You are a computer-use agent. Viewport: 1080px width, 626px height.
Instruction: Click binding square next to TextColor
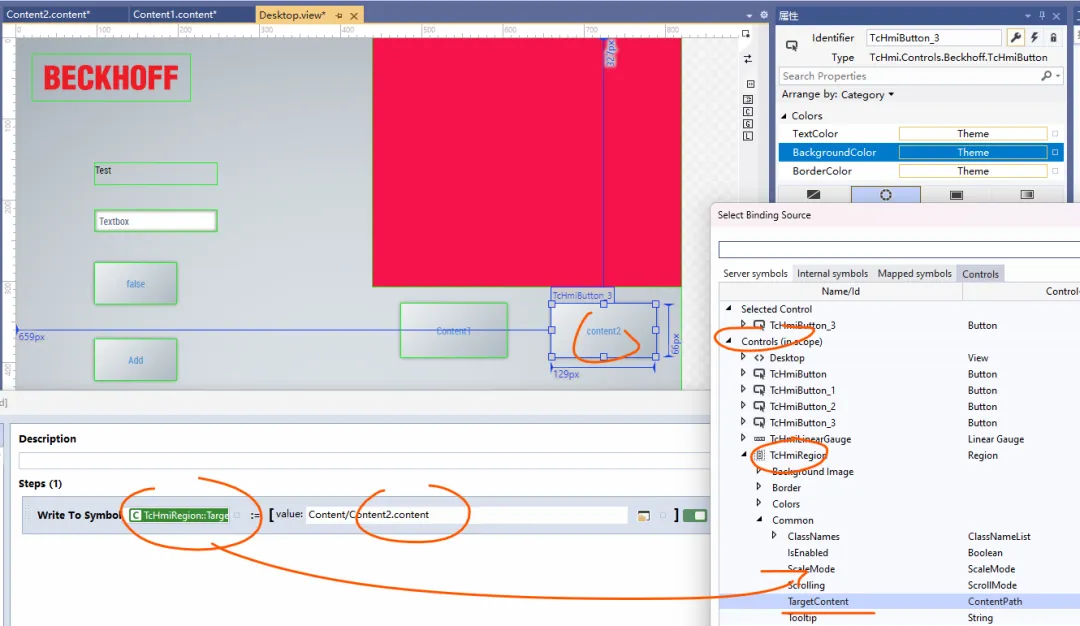(1055, 134)
